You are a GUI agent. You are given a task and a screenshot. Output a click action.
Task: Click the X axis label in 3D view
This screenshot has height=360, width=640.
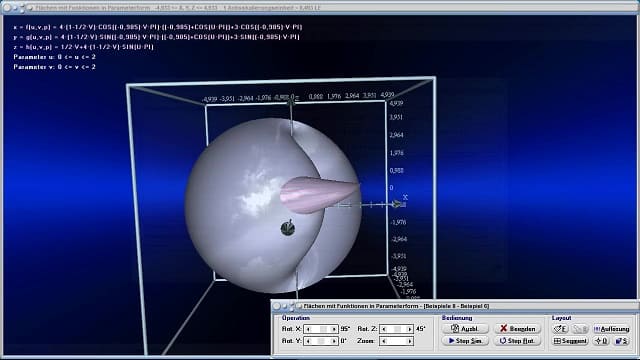point(405,197)
